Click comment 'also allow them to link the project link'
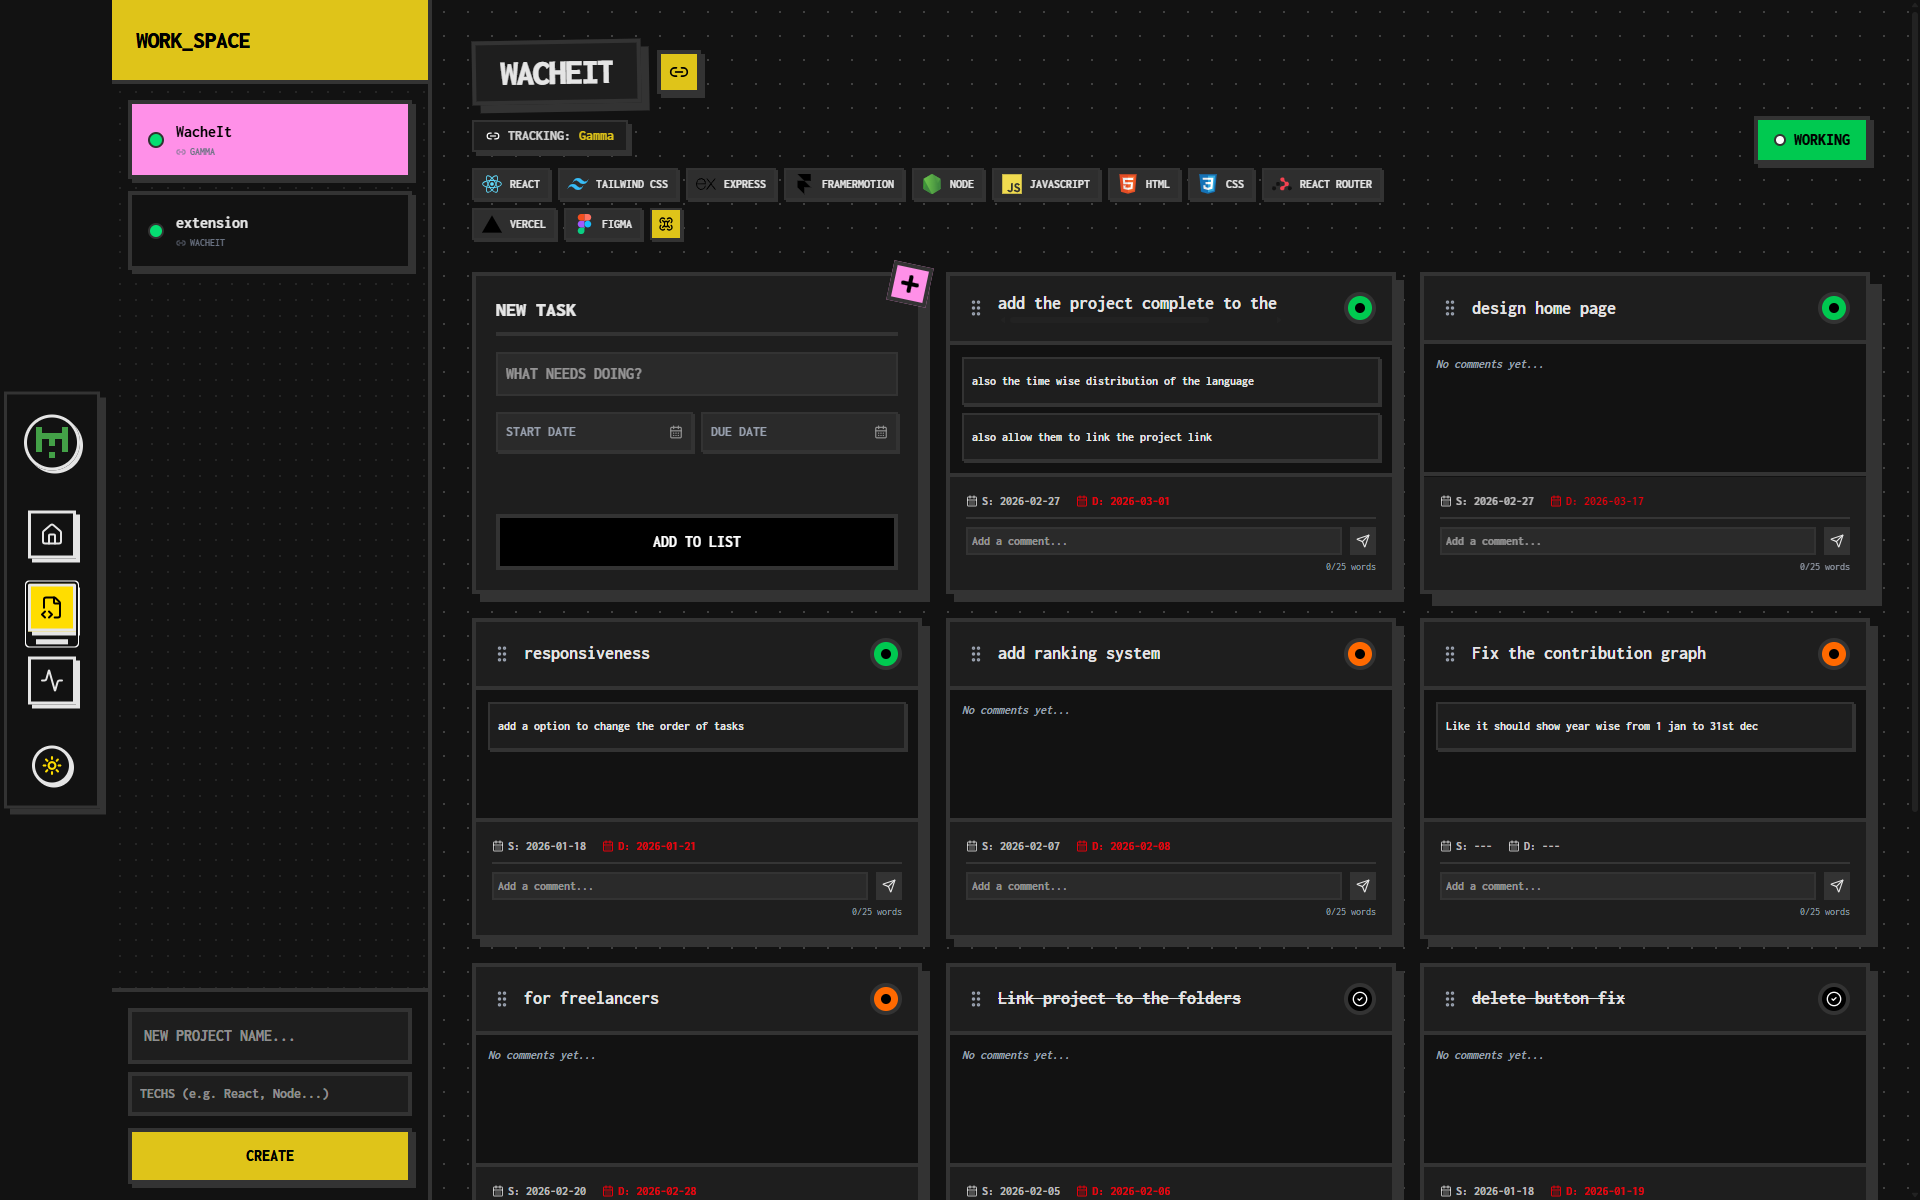1920x1200 pixels. point(1171,437)
